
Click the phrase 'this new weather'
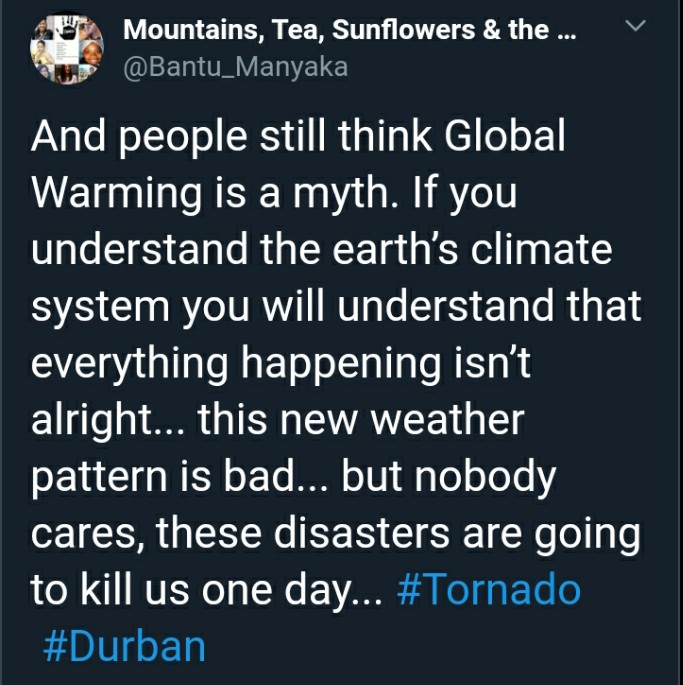click(x=361, y=419)
